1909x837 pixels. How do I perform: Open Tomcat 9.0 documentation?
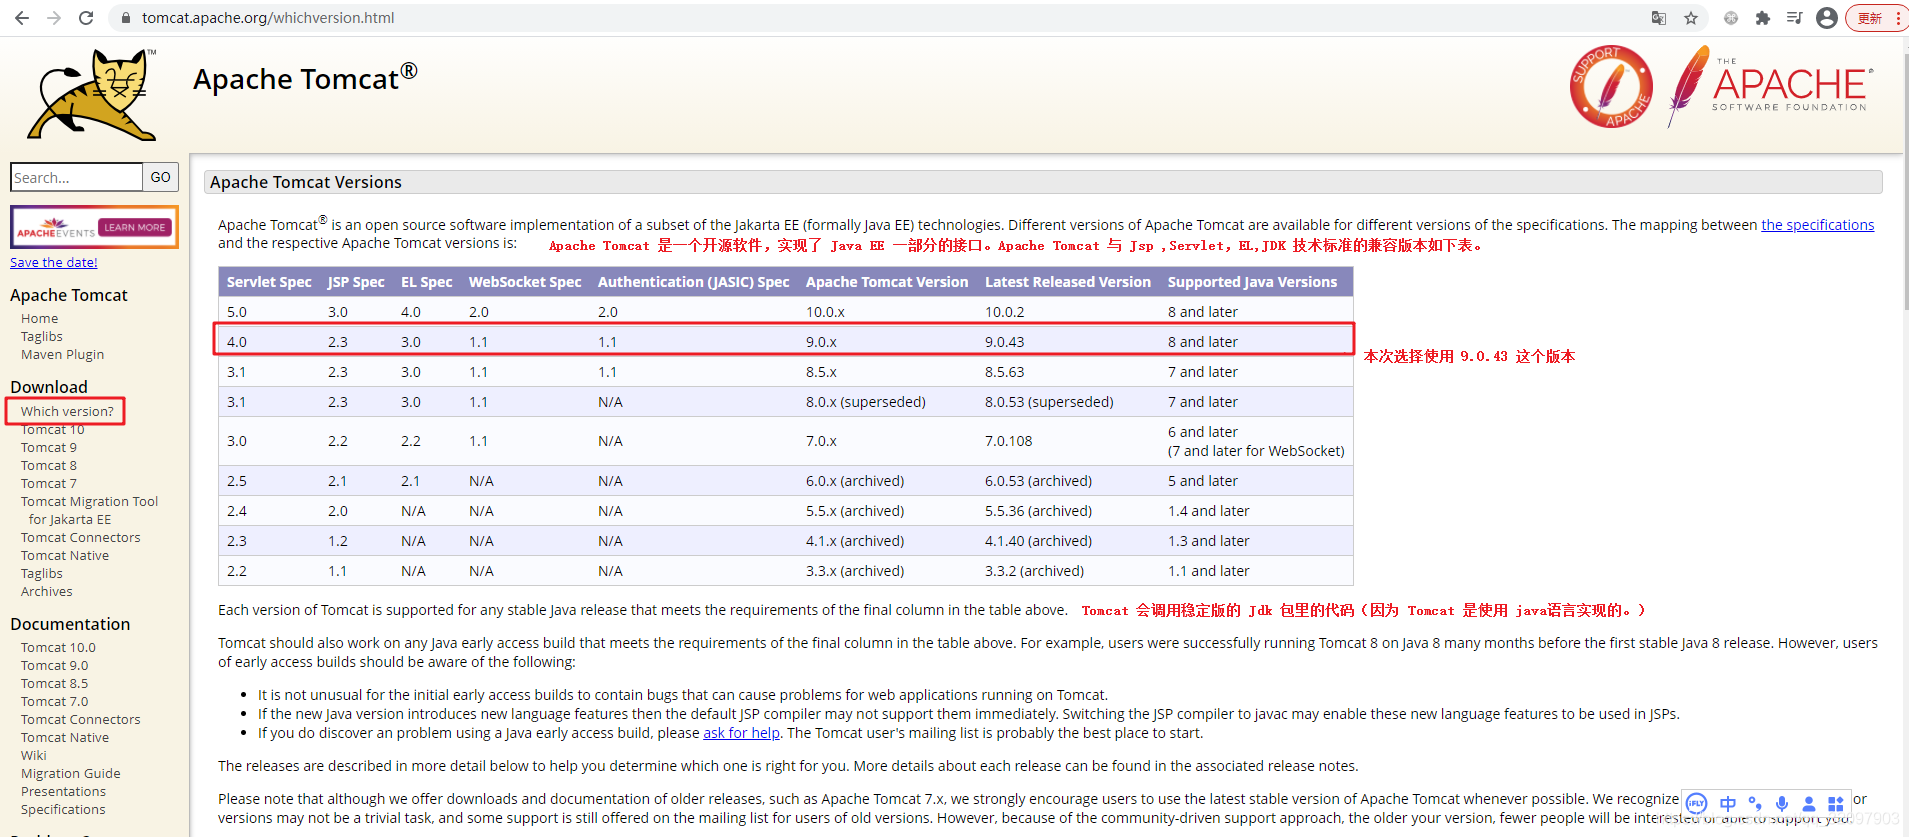tap(55, 666)
